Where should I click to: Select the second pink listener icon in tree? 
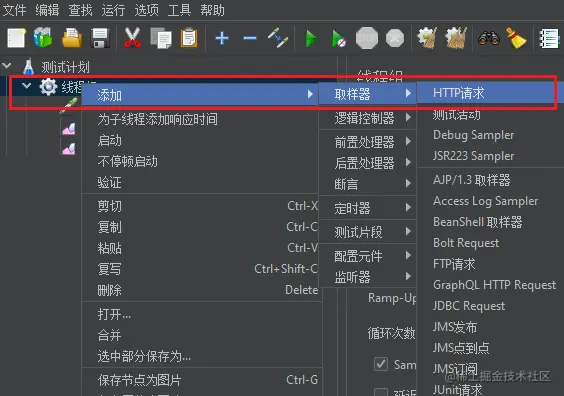point(68,148)
